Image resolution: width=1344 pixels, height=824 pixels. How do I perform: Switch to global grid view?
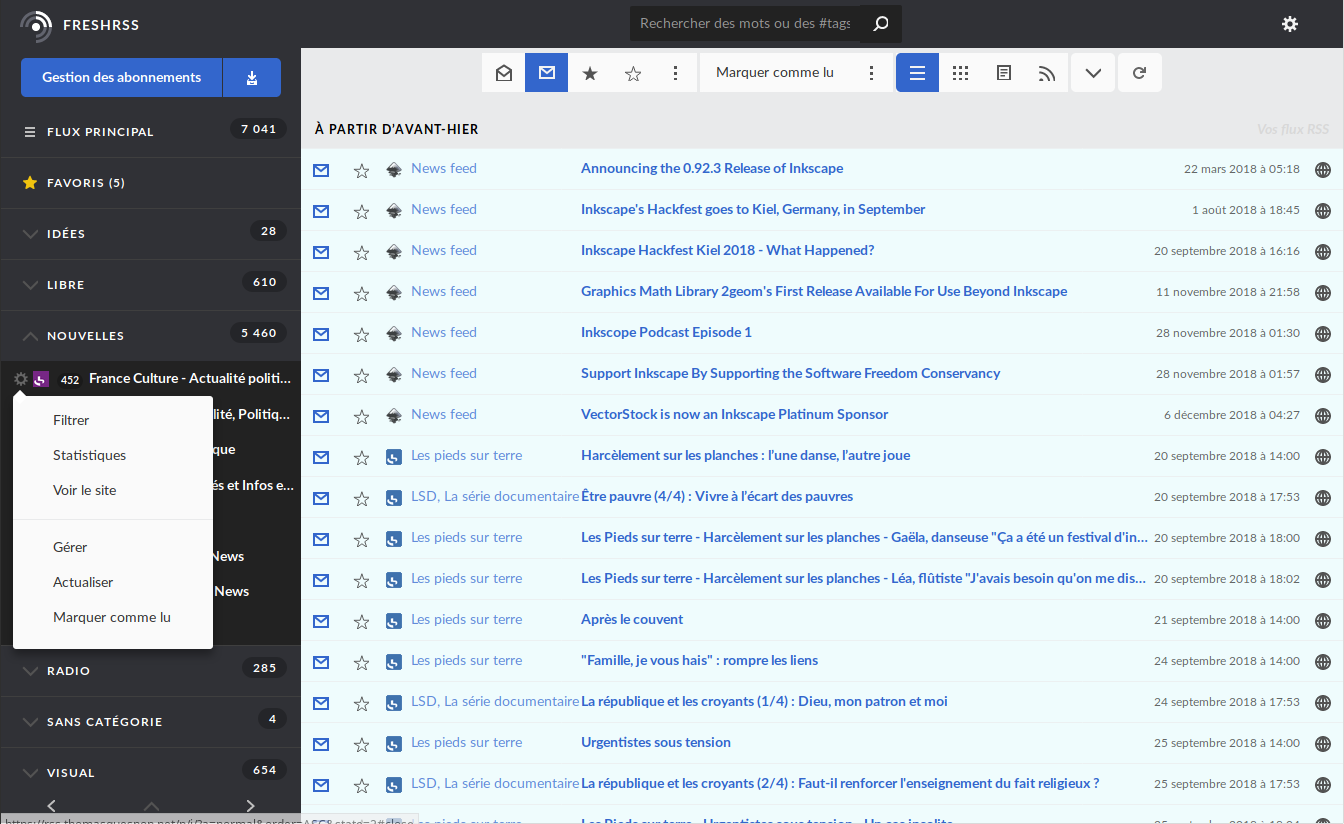(960, 73)
